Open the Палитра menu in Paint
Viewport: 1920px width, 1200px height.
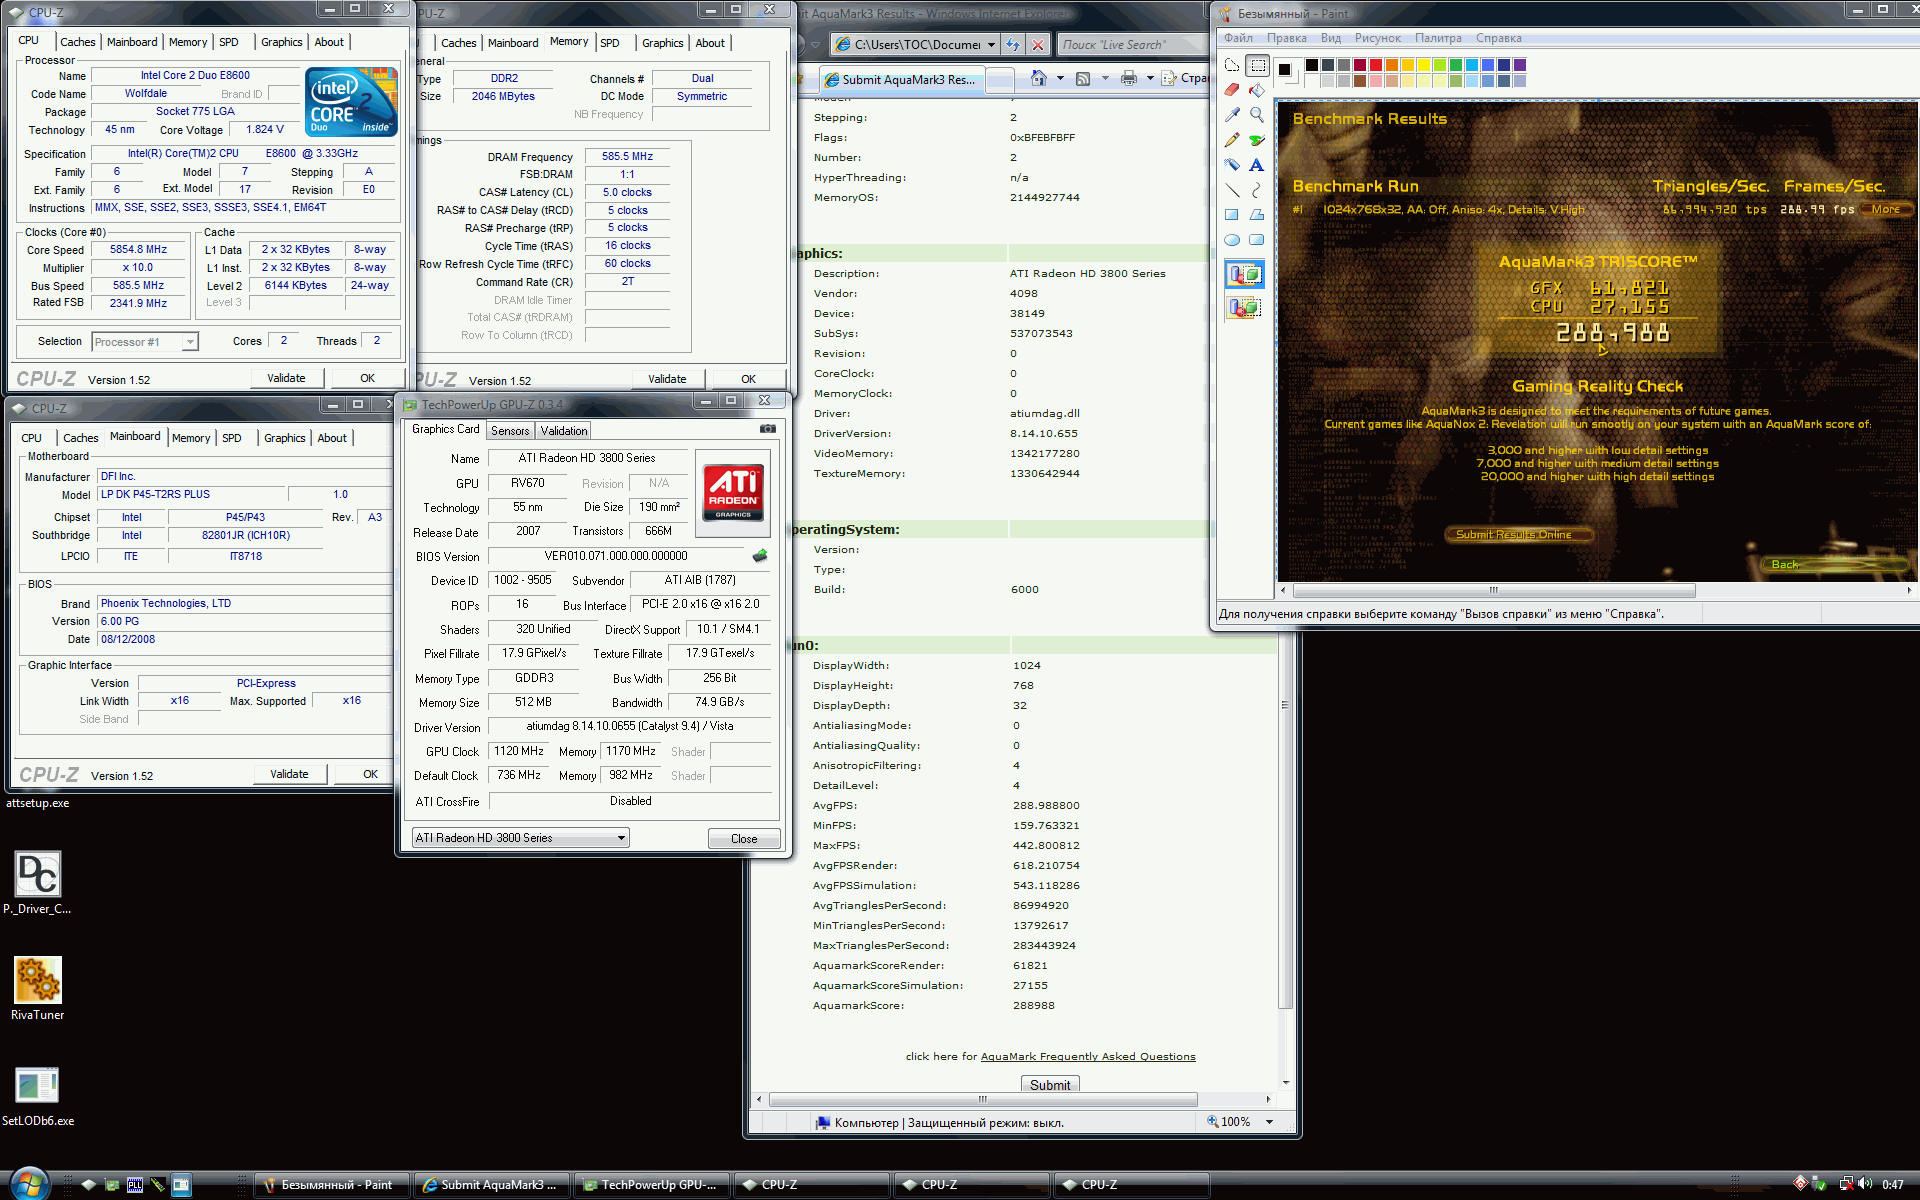[x=1438, y=38]
